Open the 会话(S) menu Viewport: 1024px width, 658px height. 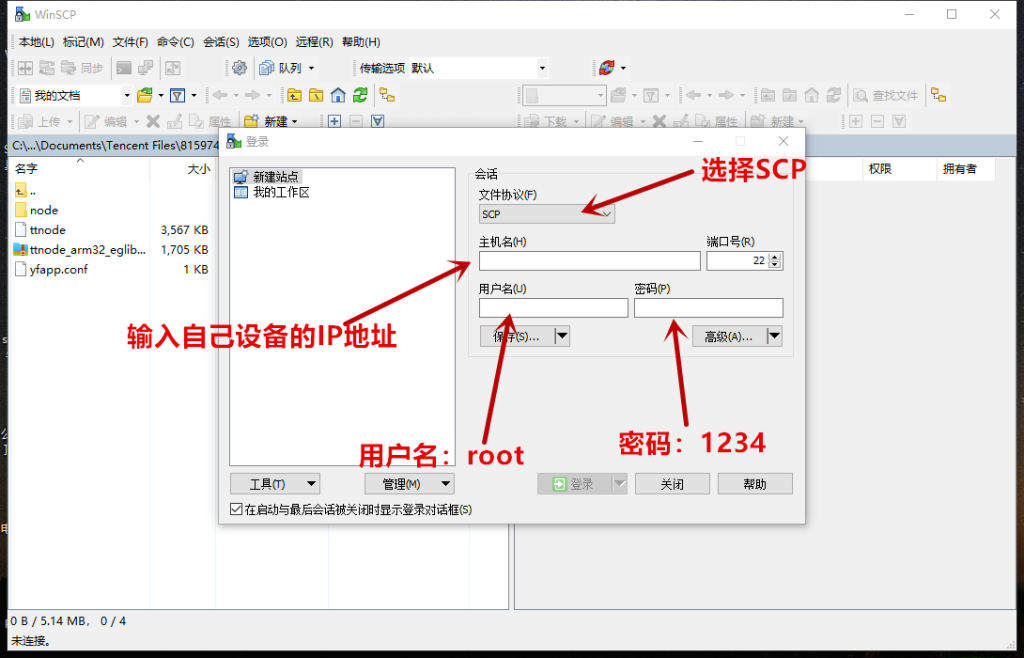click(221, 42)
